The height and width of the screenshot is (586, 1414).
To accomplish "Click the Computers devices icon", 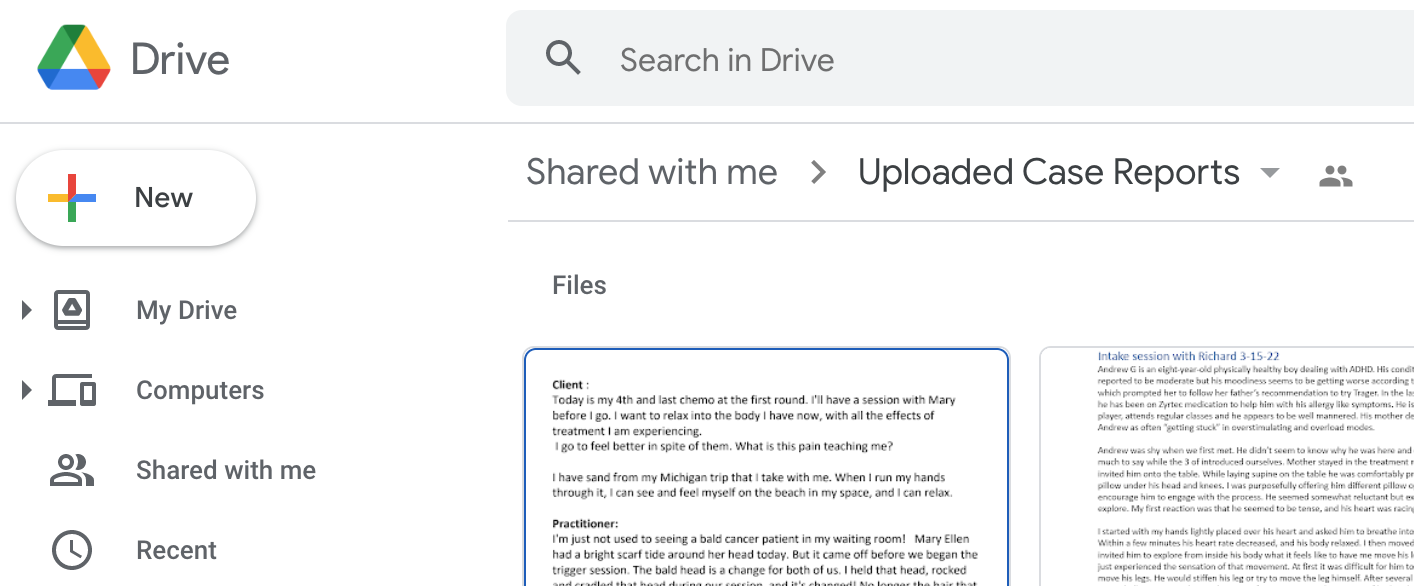I will 72,390.
